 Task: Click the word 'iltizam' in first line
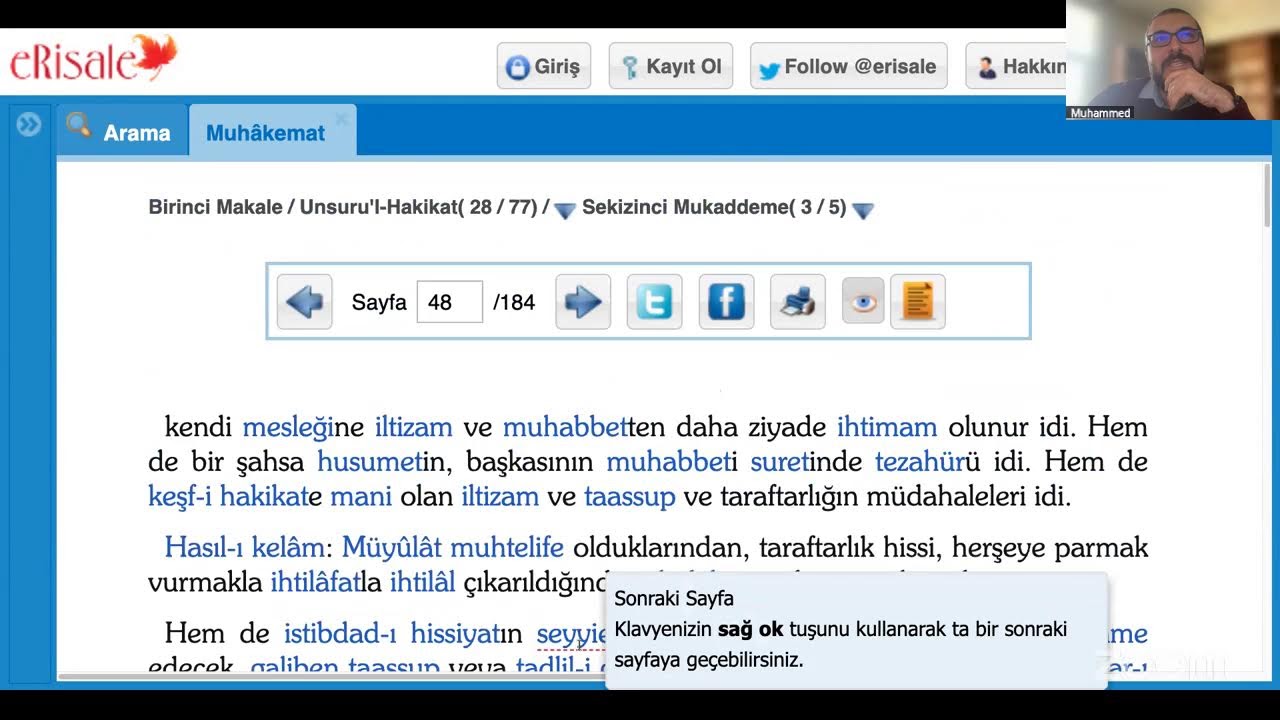(414, 428)
